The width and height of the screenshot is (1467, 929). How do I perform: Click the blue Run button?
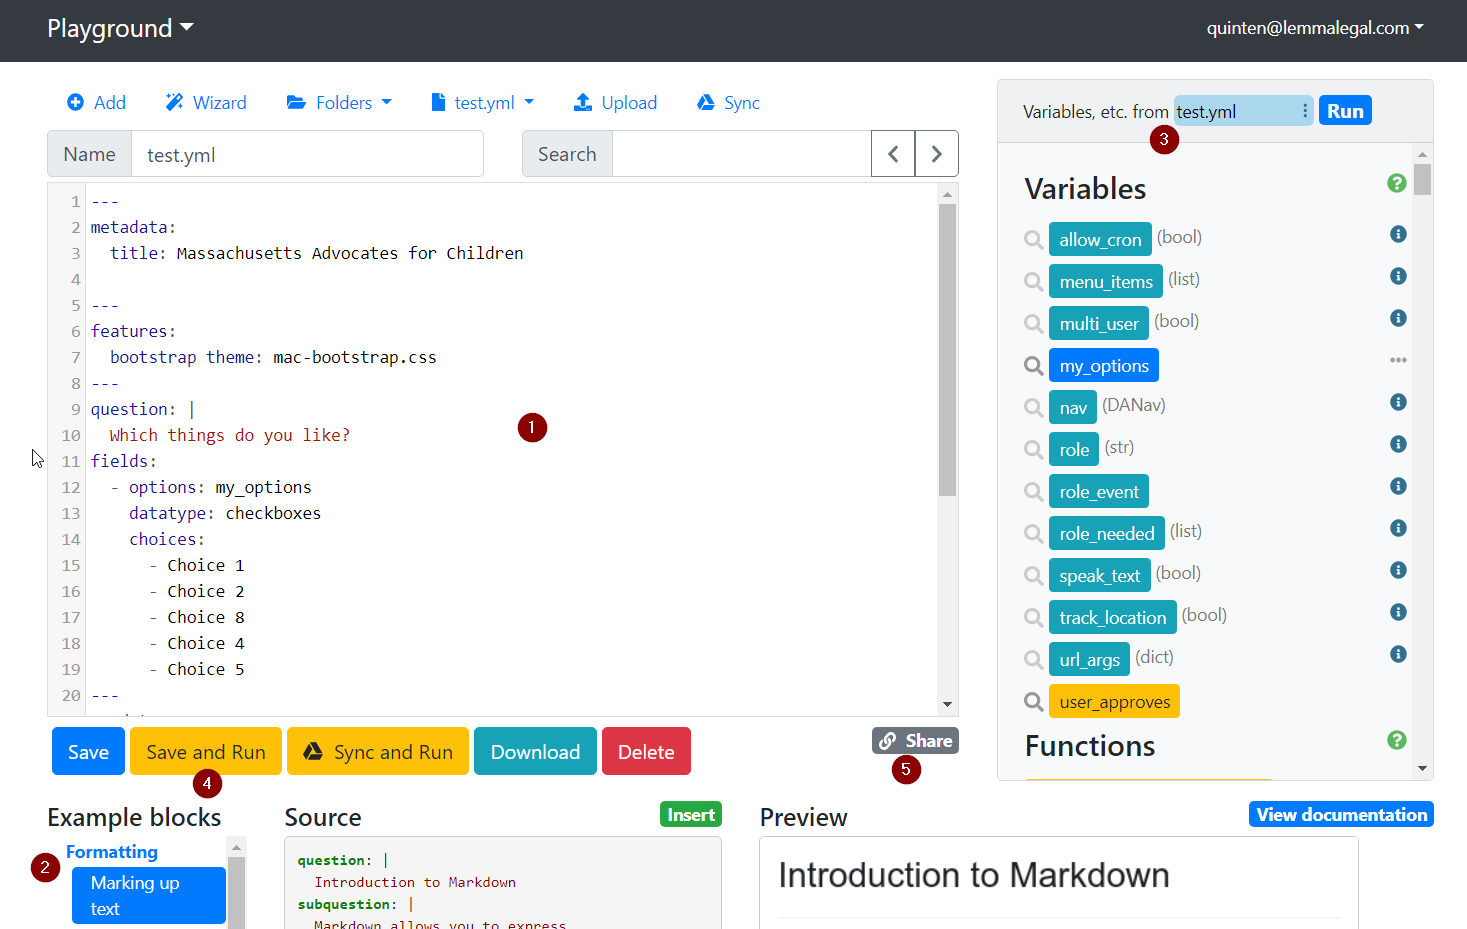[1345, 111]
